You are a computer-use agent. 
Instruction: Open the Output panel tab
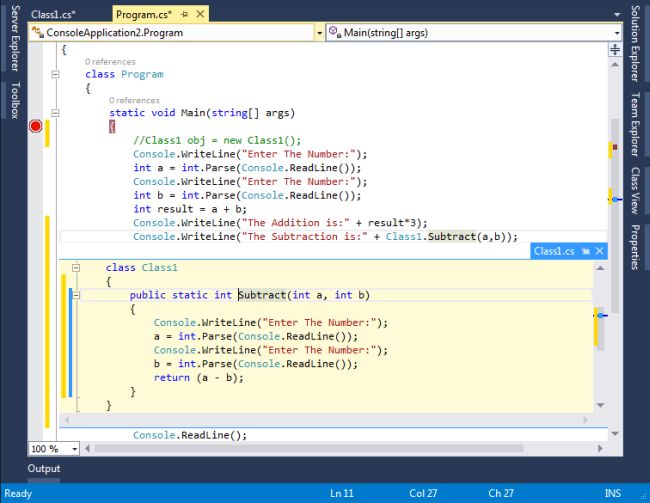click(x=44, y=469)
